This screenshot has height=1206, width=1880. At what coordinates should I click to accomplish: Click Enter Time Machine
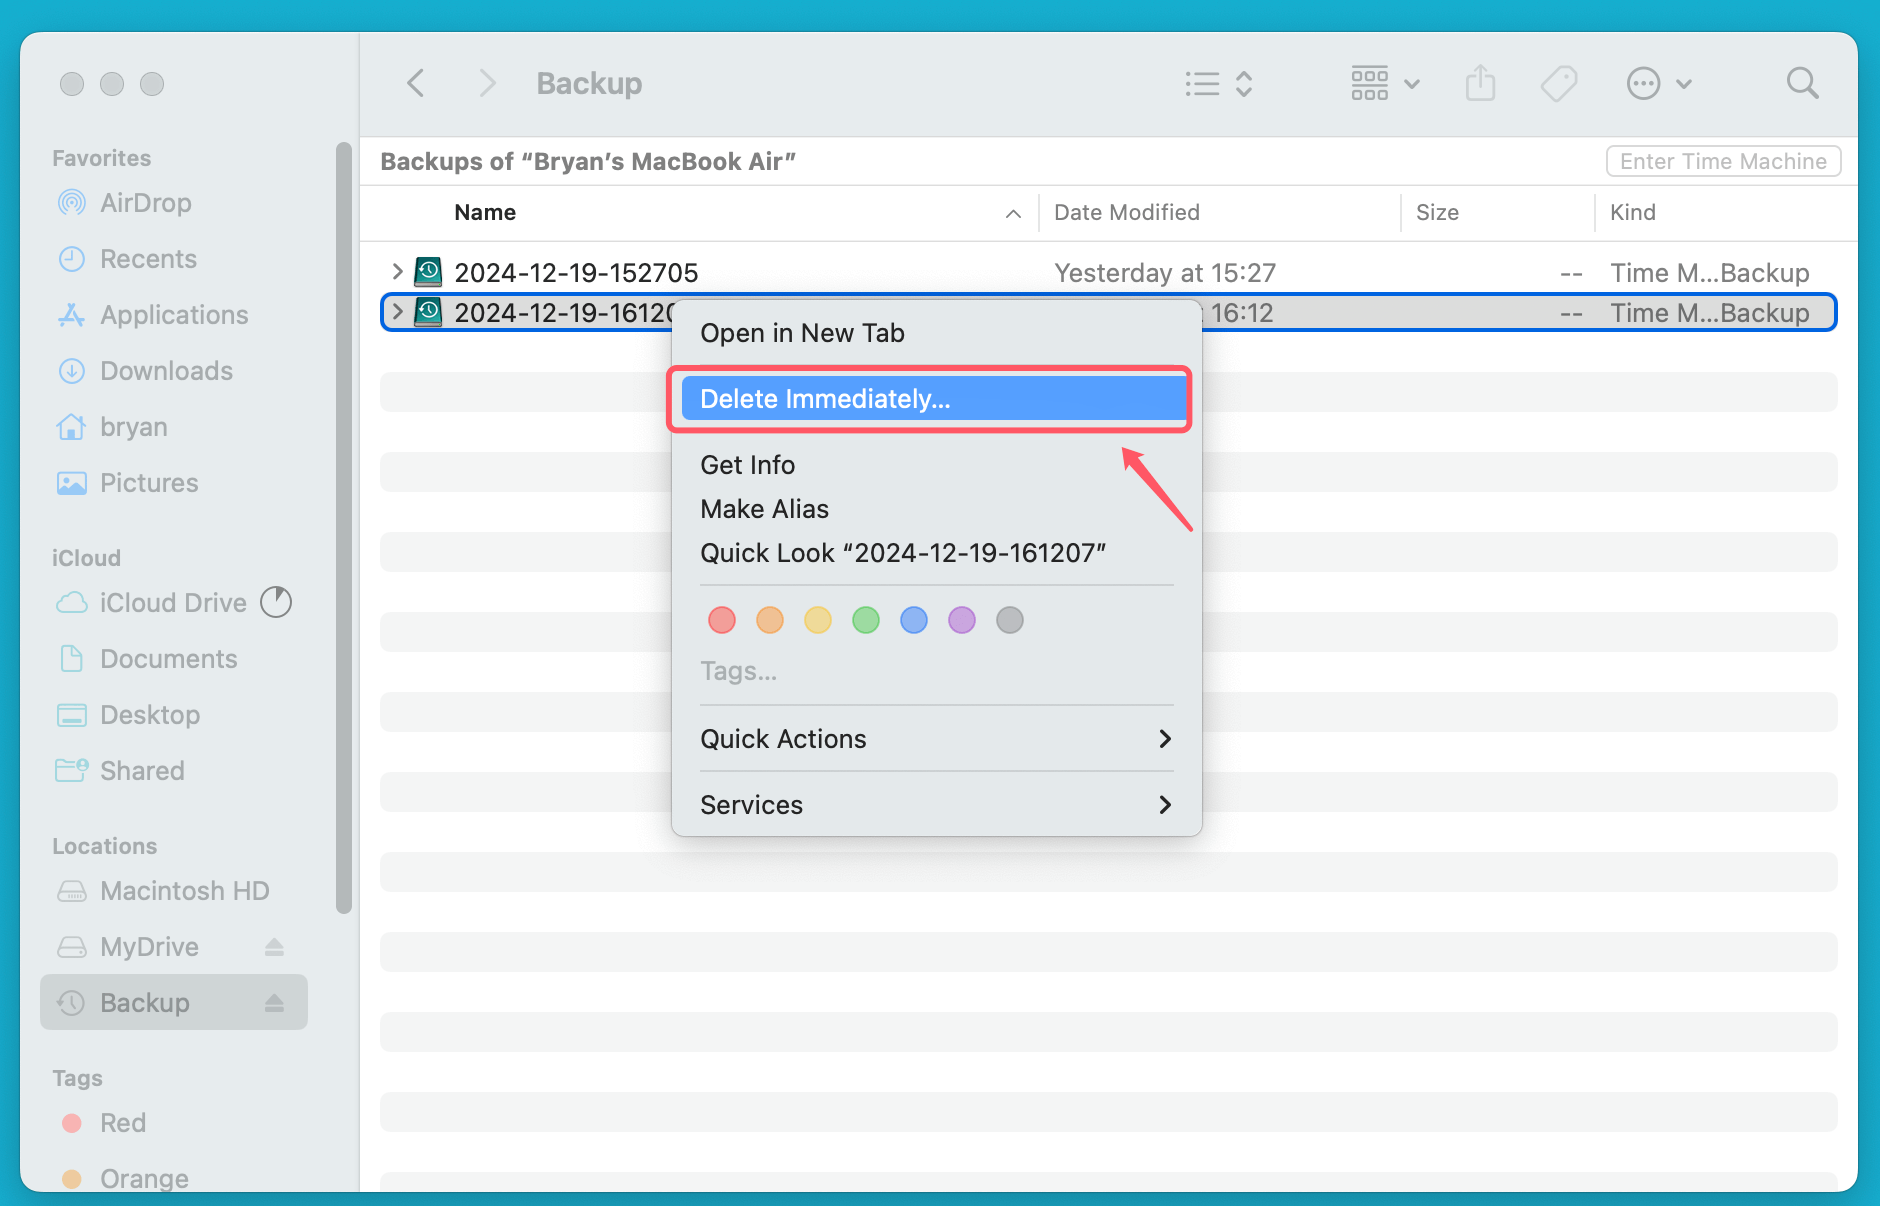coord(1722,161)
